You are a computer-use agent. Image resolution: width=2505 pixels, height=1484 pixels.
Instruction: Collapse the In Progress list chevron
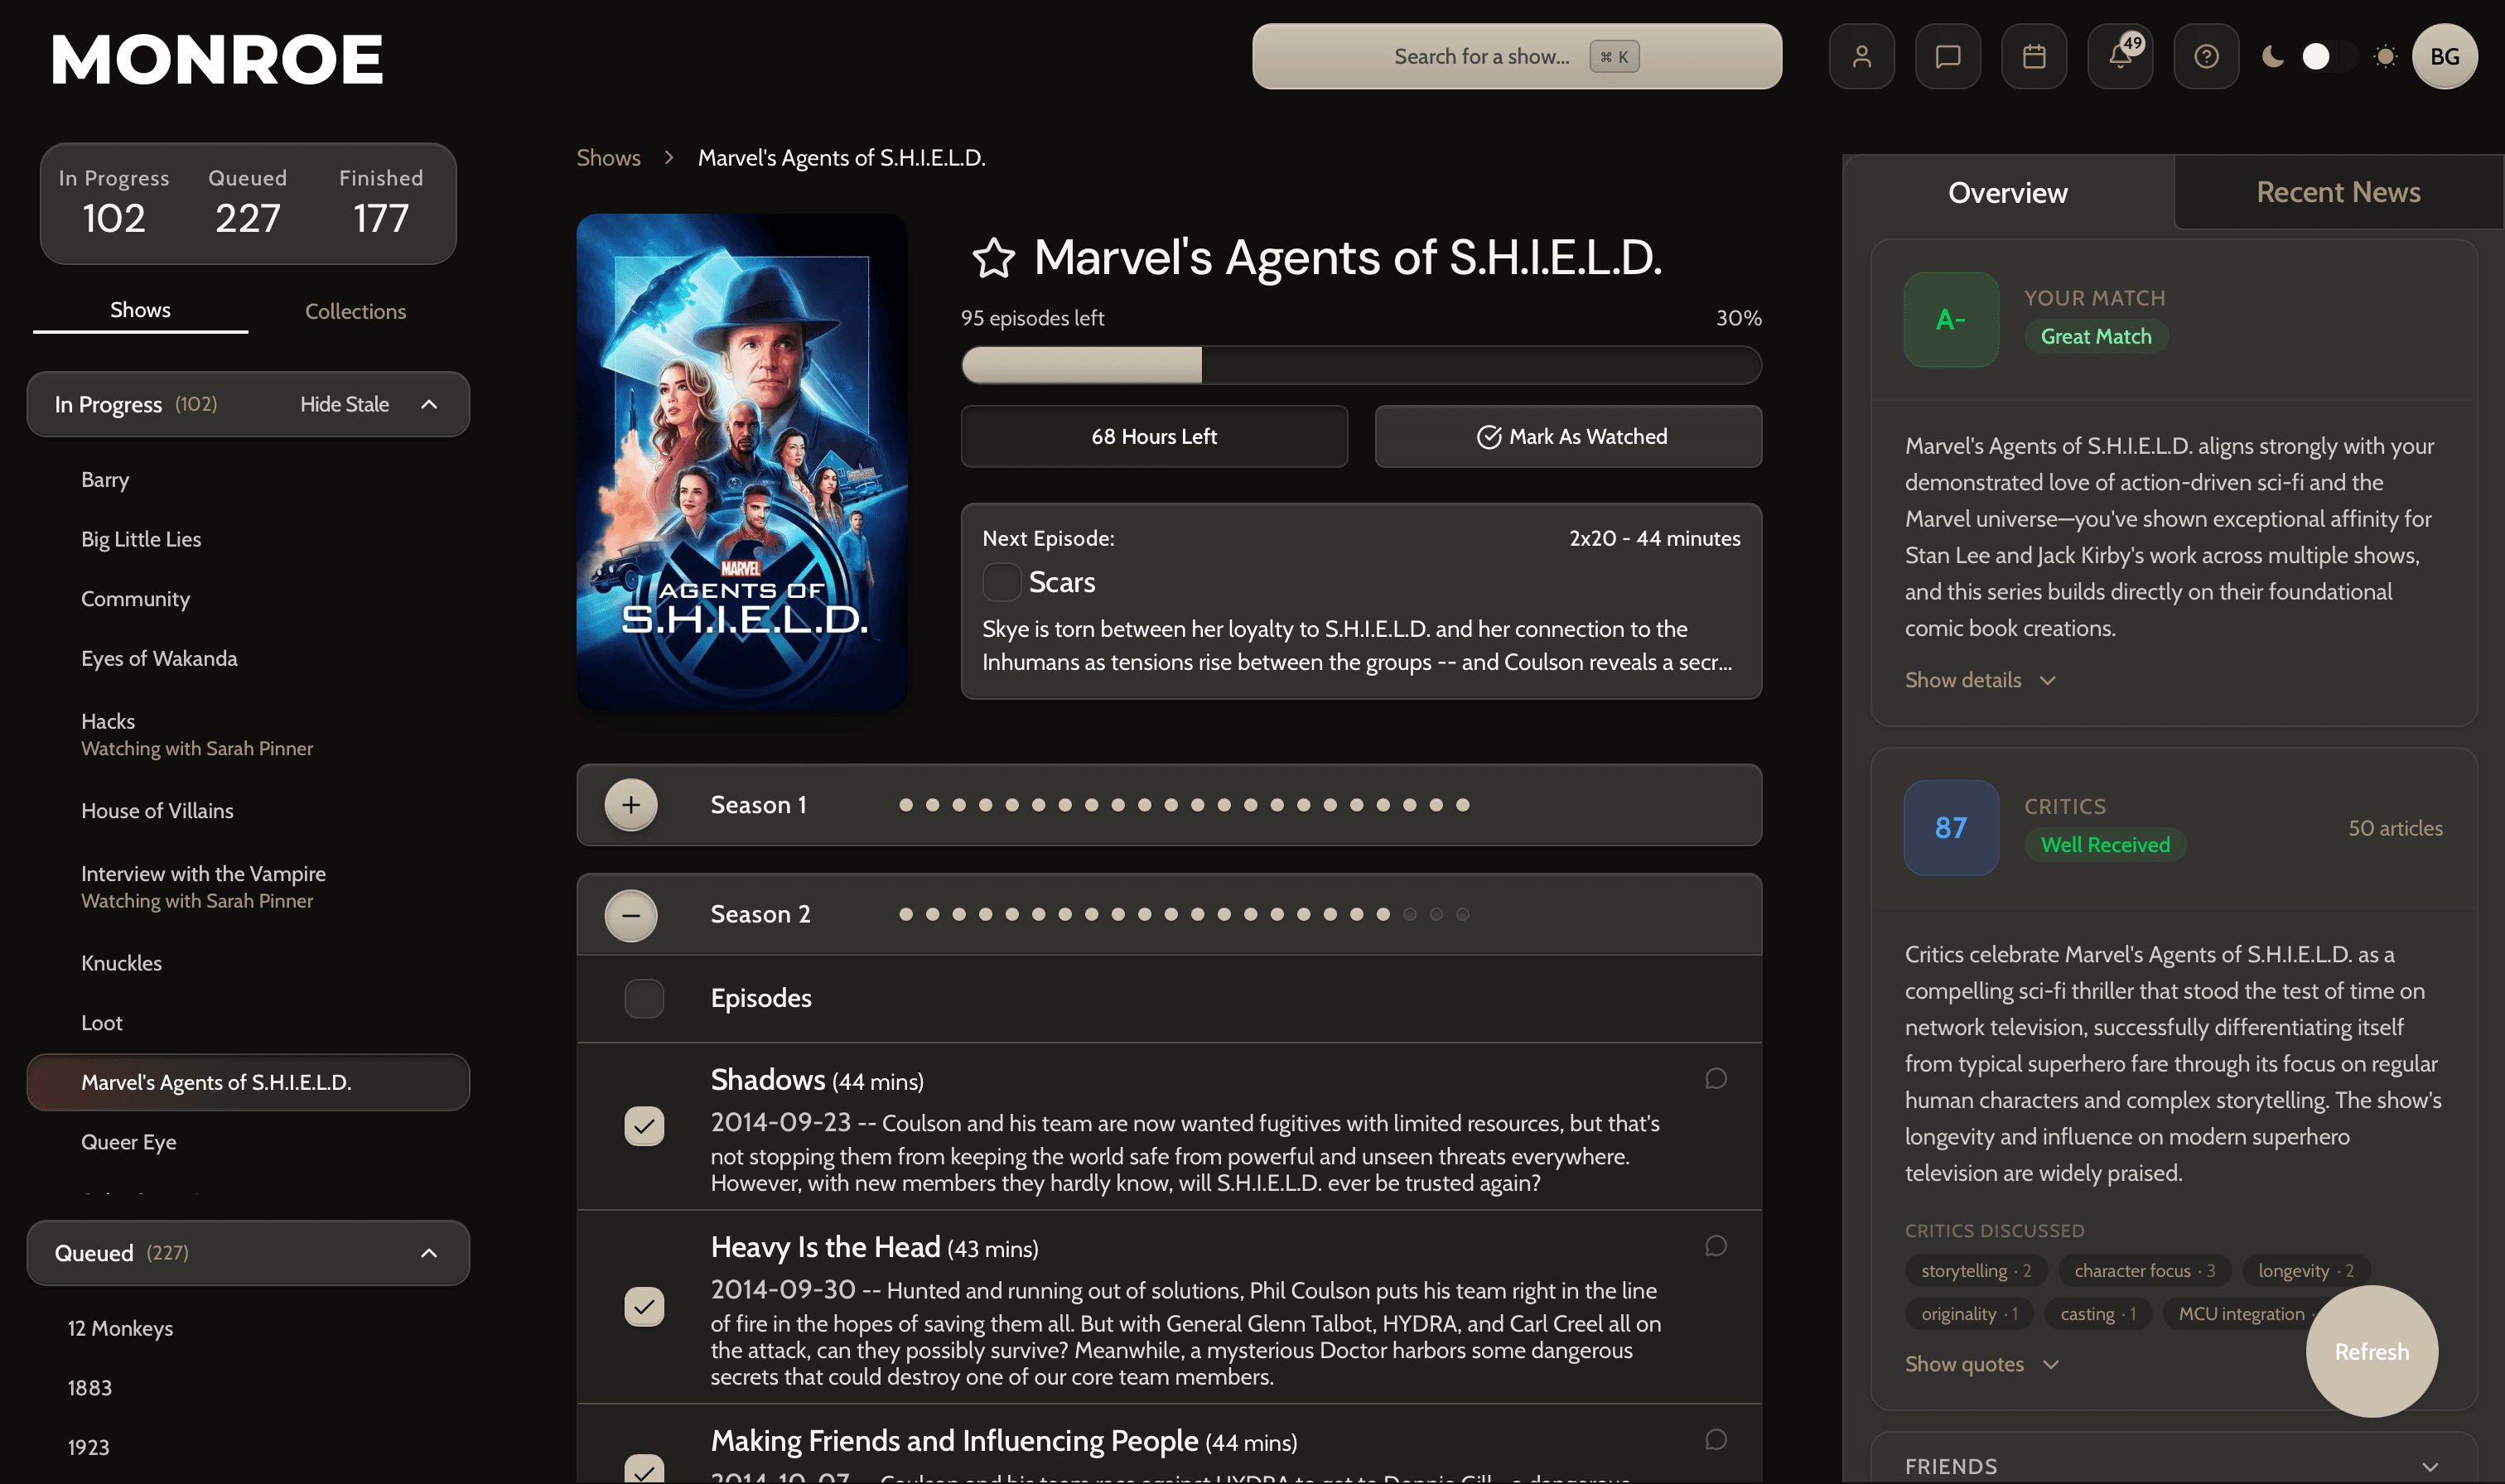click(429, 404)
